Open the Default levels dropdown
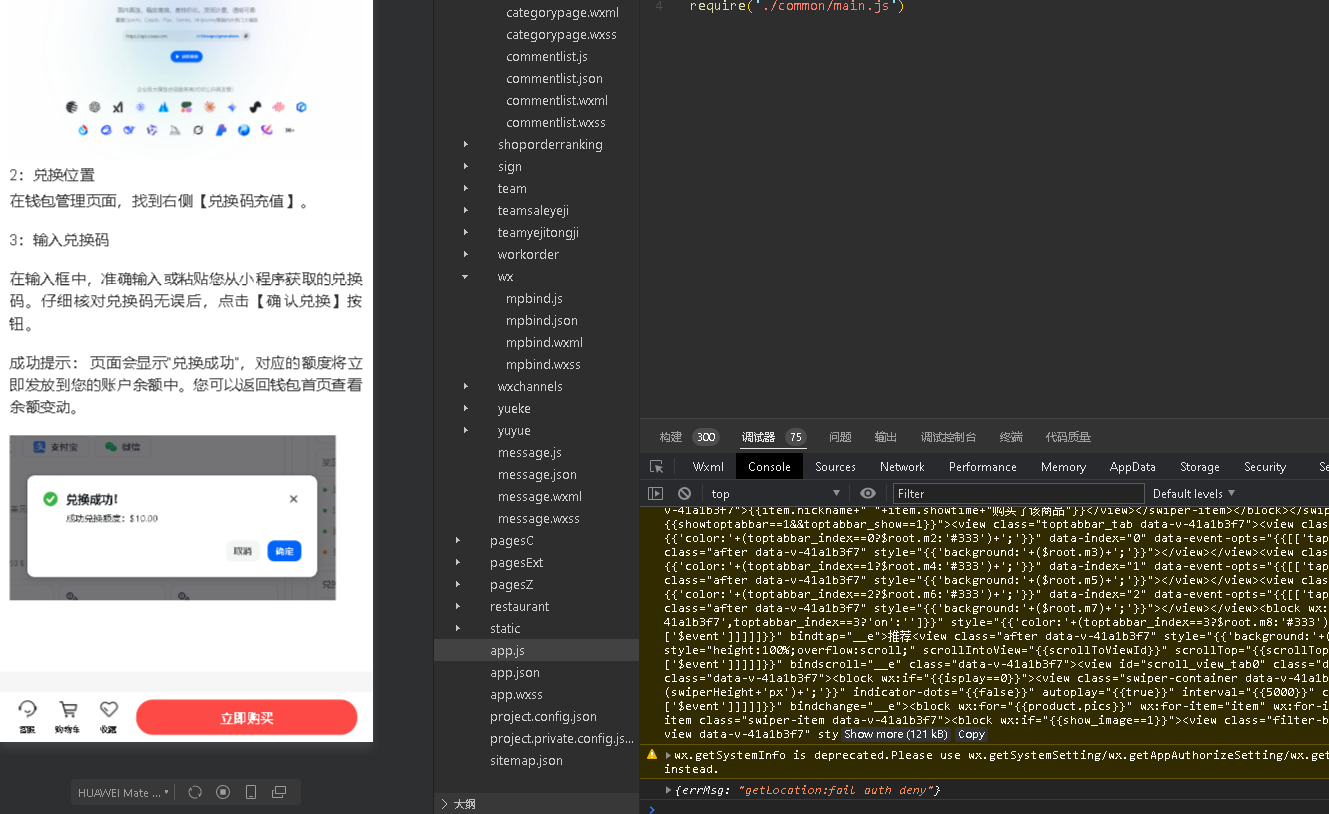 pos(1194,493)
